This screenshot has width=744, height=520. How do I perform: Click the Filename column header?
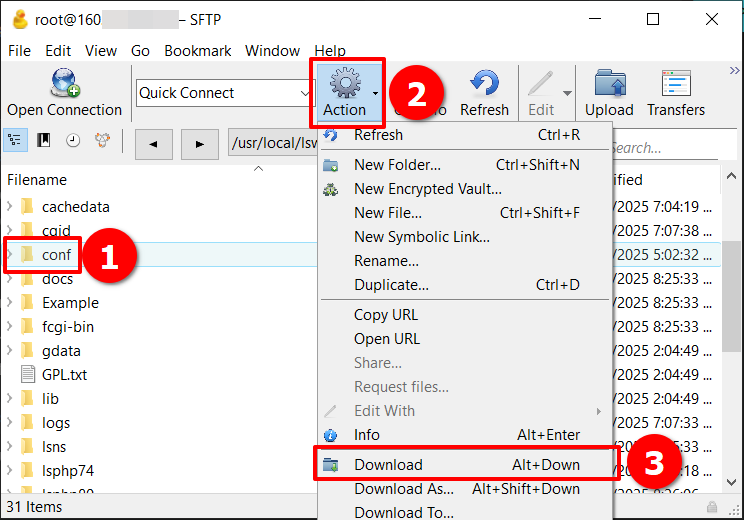37,180
